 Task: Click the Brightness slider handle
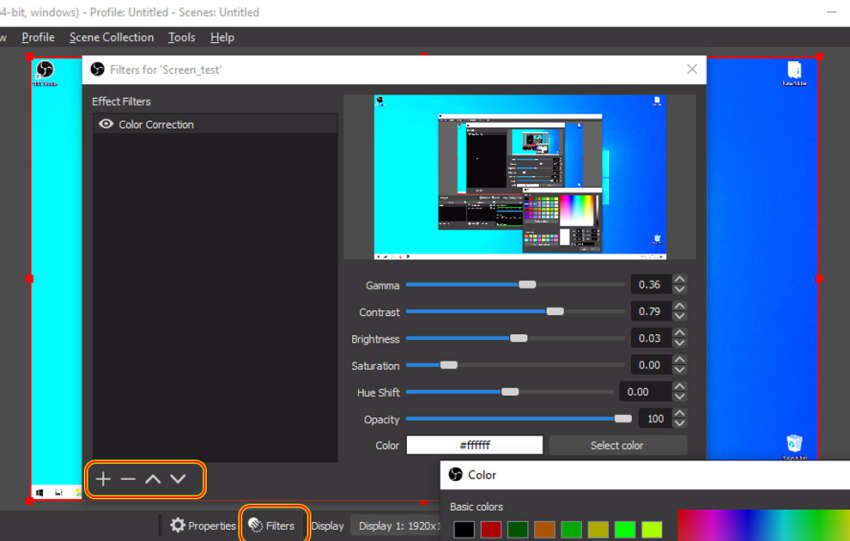point(519,338)
